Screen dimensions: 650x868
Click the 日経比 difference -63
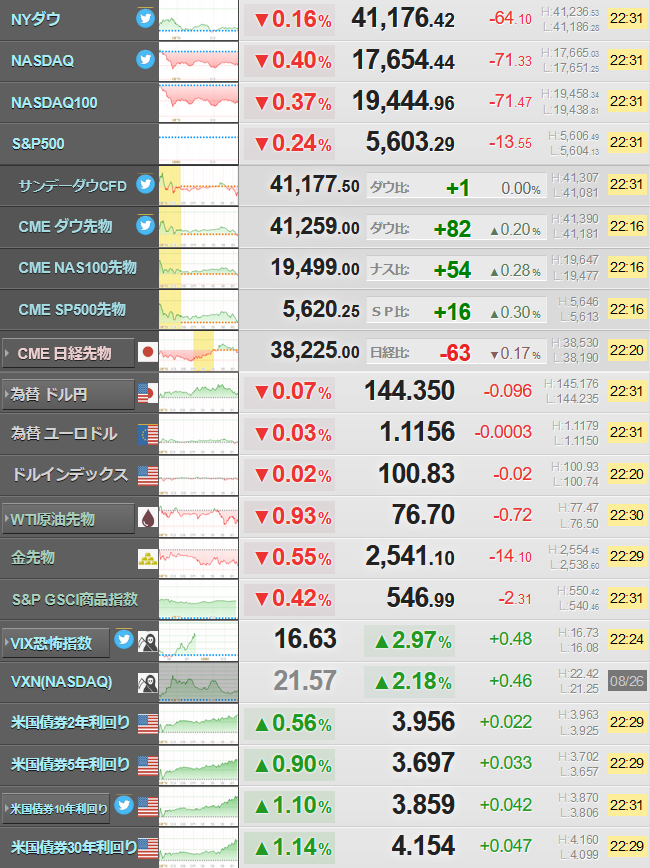pyautogui.click(x=455, y=353)
